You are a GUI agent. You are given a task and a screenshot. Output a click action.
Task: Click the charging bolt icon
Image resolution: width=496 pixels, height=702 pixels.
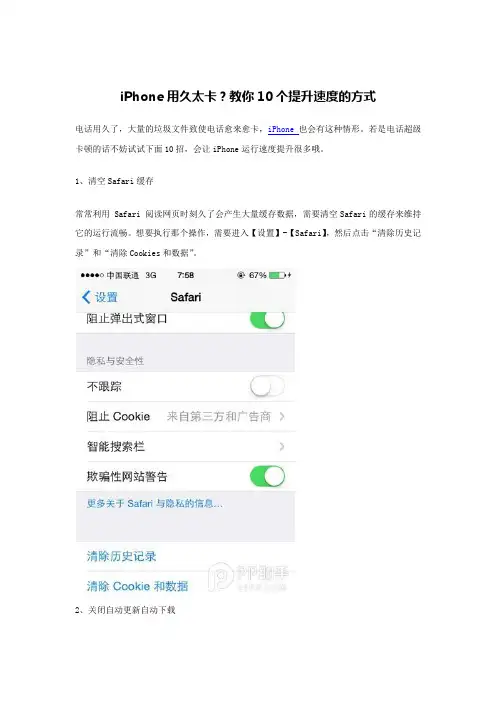[289, 275]
